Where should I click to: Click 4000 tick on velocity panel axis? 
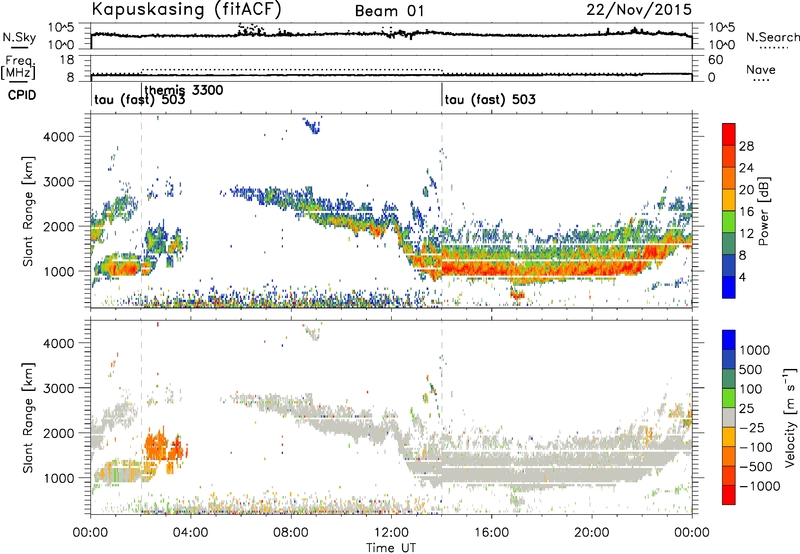pos(59,343)
